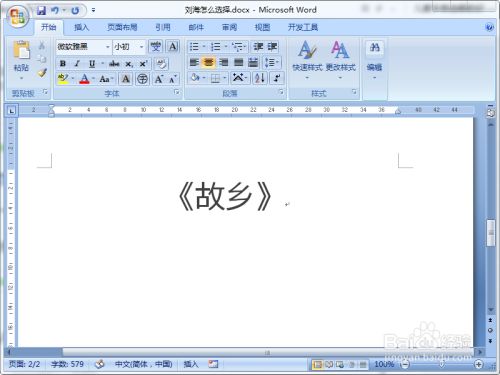This screenshot has width=500, height=375.
Task: Decrease paragraph indent
Action: pyautogui.click(x=258, y=47)
